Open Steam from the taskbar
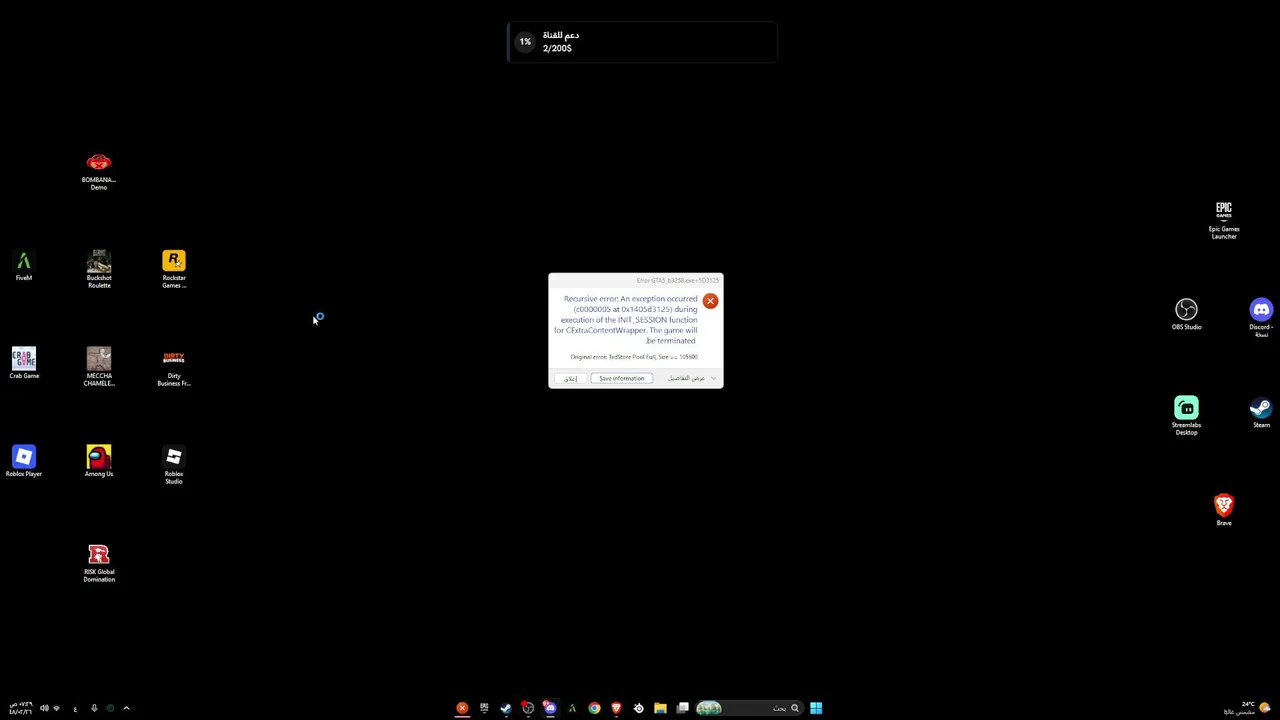Image resolution: width=1280 pixels, height=720 pixels. pyautogui.click(x=506, y=708)
